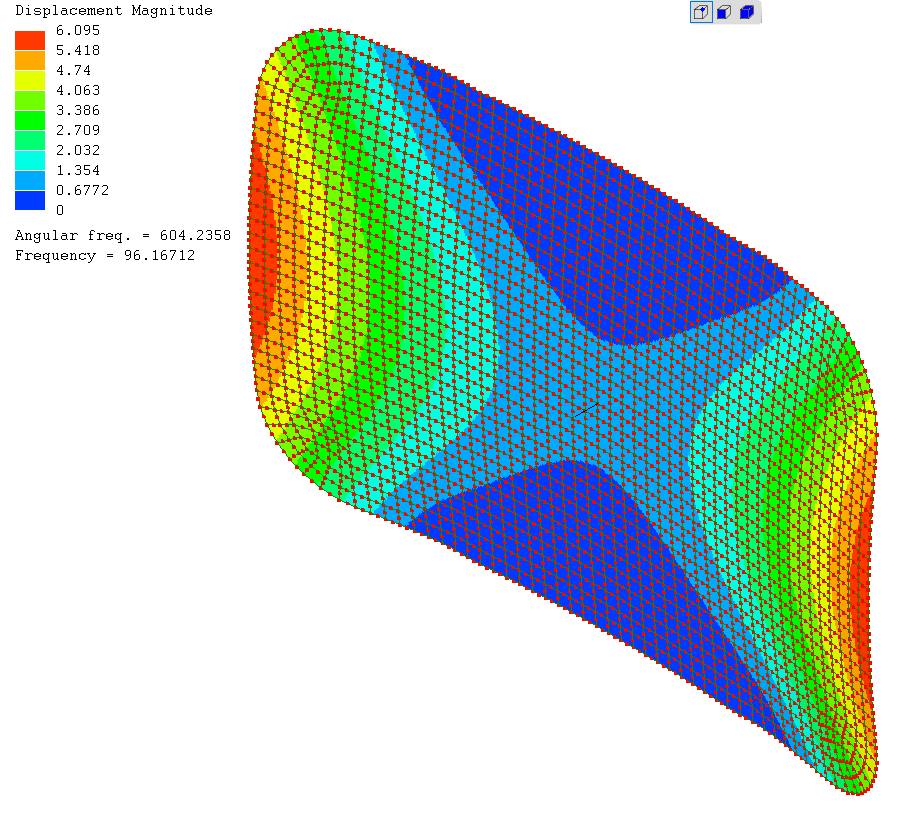The height and width of the screenshot is (830, 912).
Task: Click the light blue 1.354 legend swatch
Action: (30, 180)
